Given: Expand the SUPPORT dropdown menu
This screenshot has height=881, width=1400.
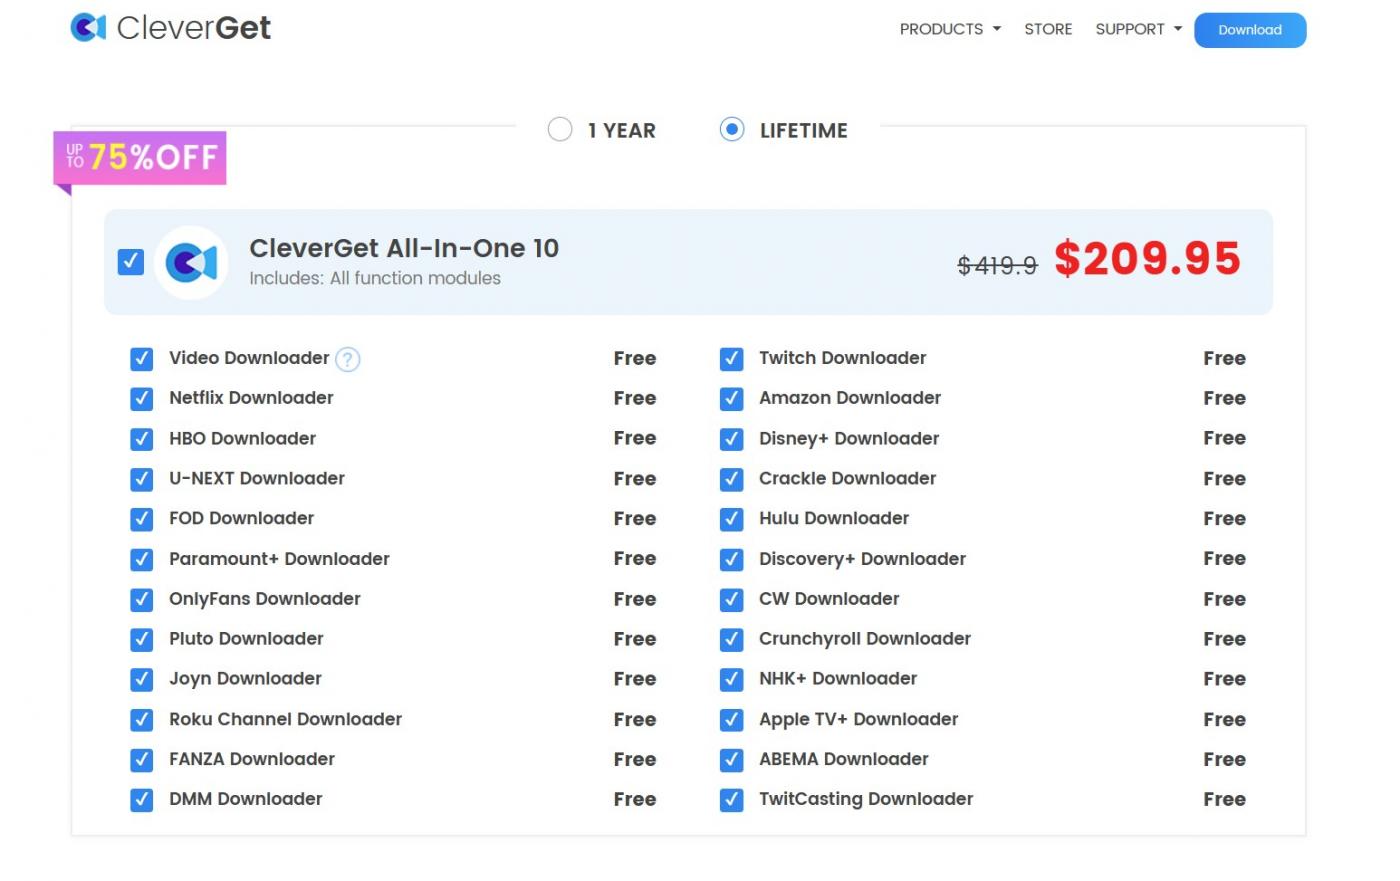Looking at the screenshot, I should pyautogui.click(x=1136, y=29).
